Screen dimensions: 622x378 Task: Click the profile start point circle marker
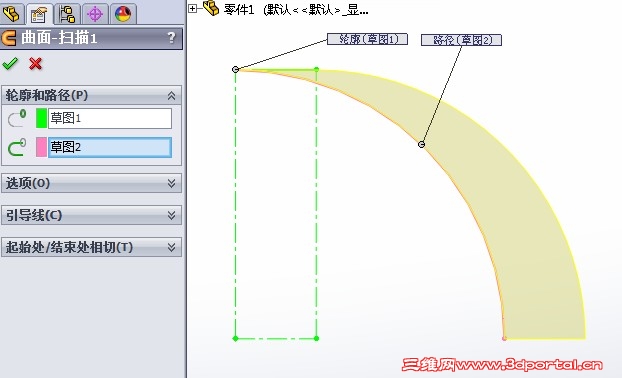(235, 69)
